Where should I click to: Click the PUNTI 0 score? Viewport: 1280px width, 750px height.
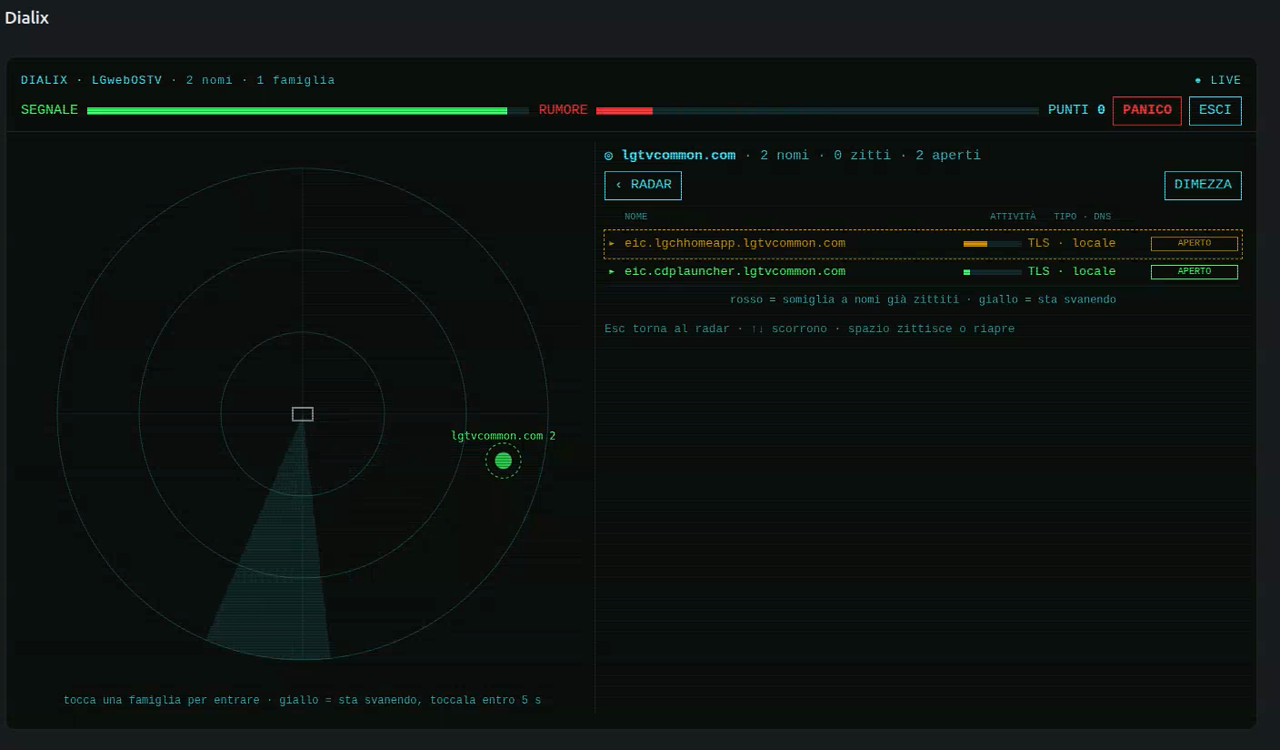[1076, 110]
